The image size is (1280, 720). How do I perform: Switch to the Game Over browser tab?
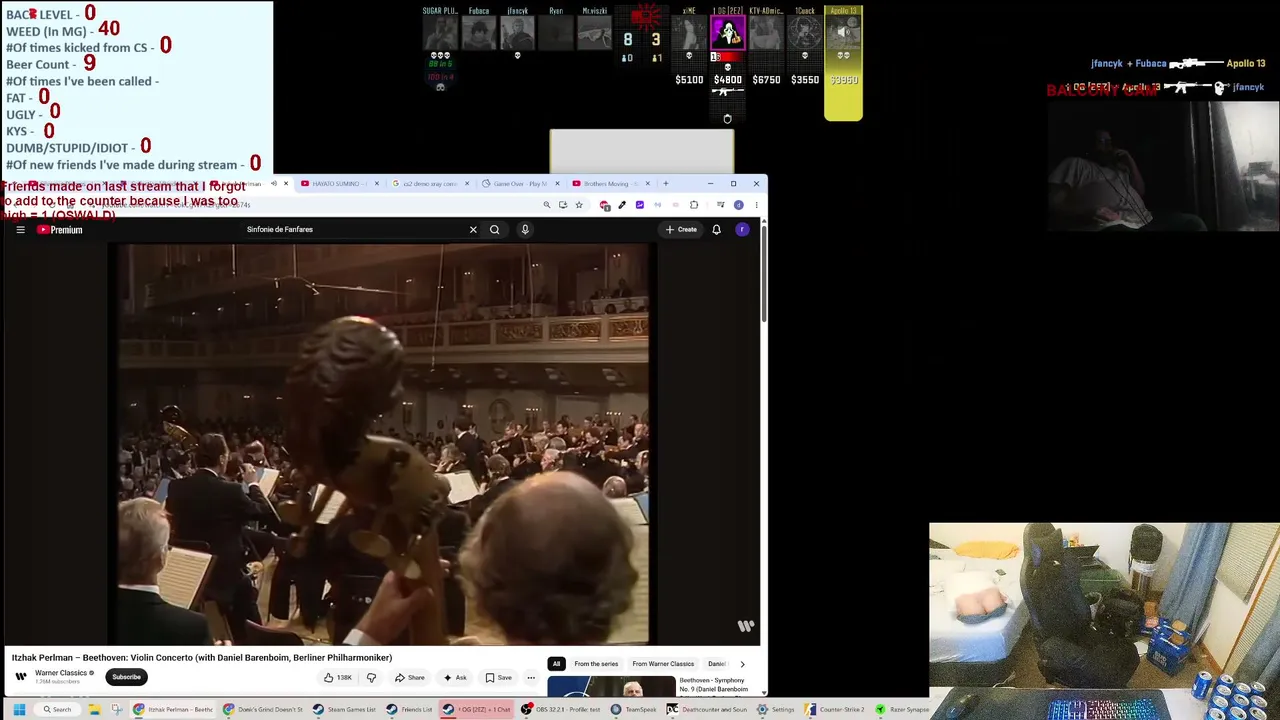[x=519, y=184]
